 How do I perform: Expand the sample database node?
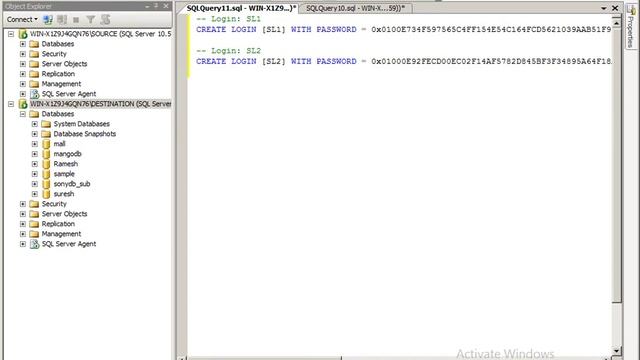coord(35,174)
